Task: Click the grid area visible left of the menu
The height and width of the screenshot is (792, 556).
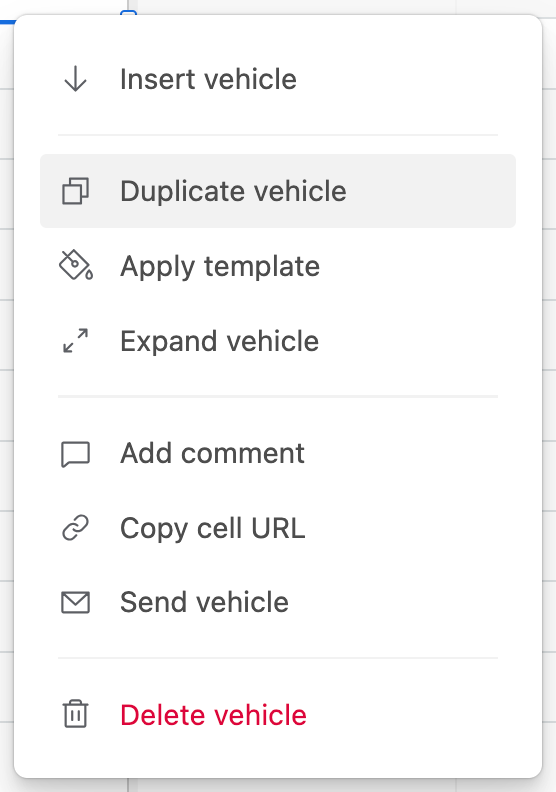Action: (x=6, y=404)
